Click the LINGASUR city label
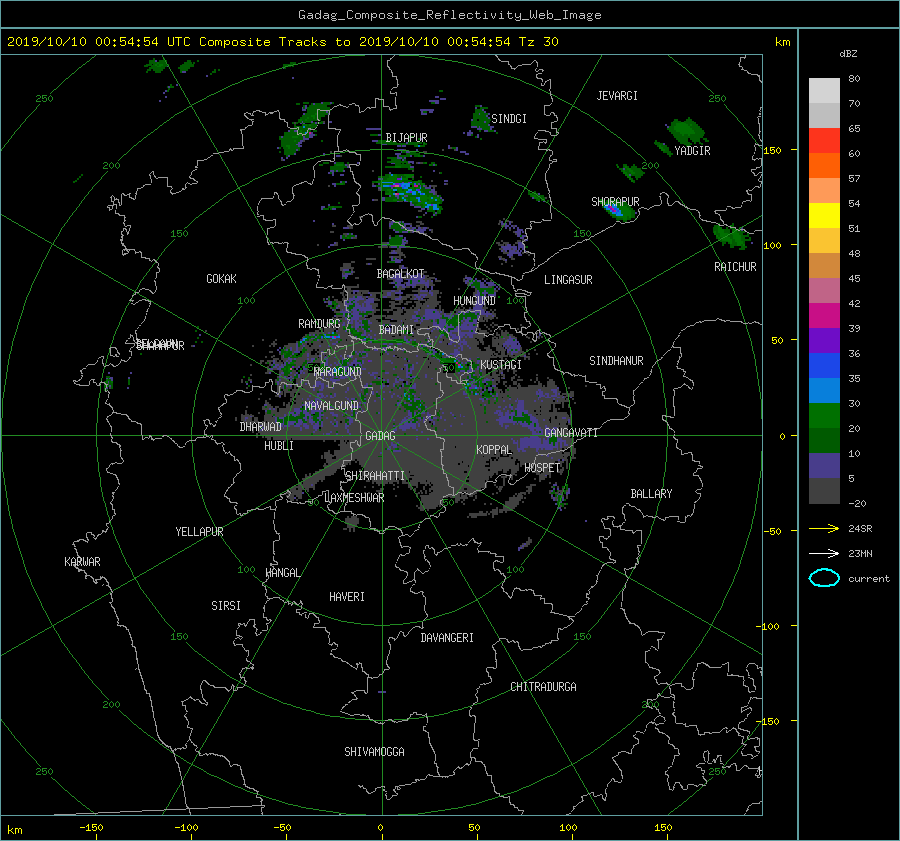This screenshot has width=900, height=841. pos(568,280)
